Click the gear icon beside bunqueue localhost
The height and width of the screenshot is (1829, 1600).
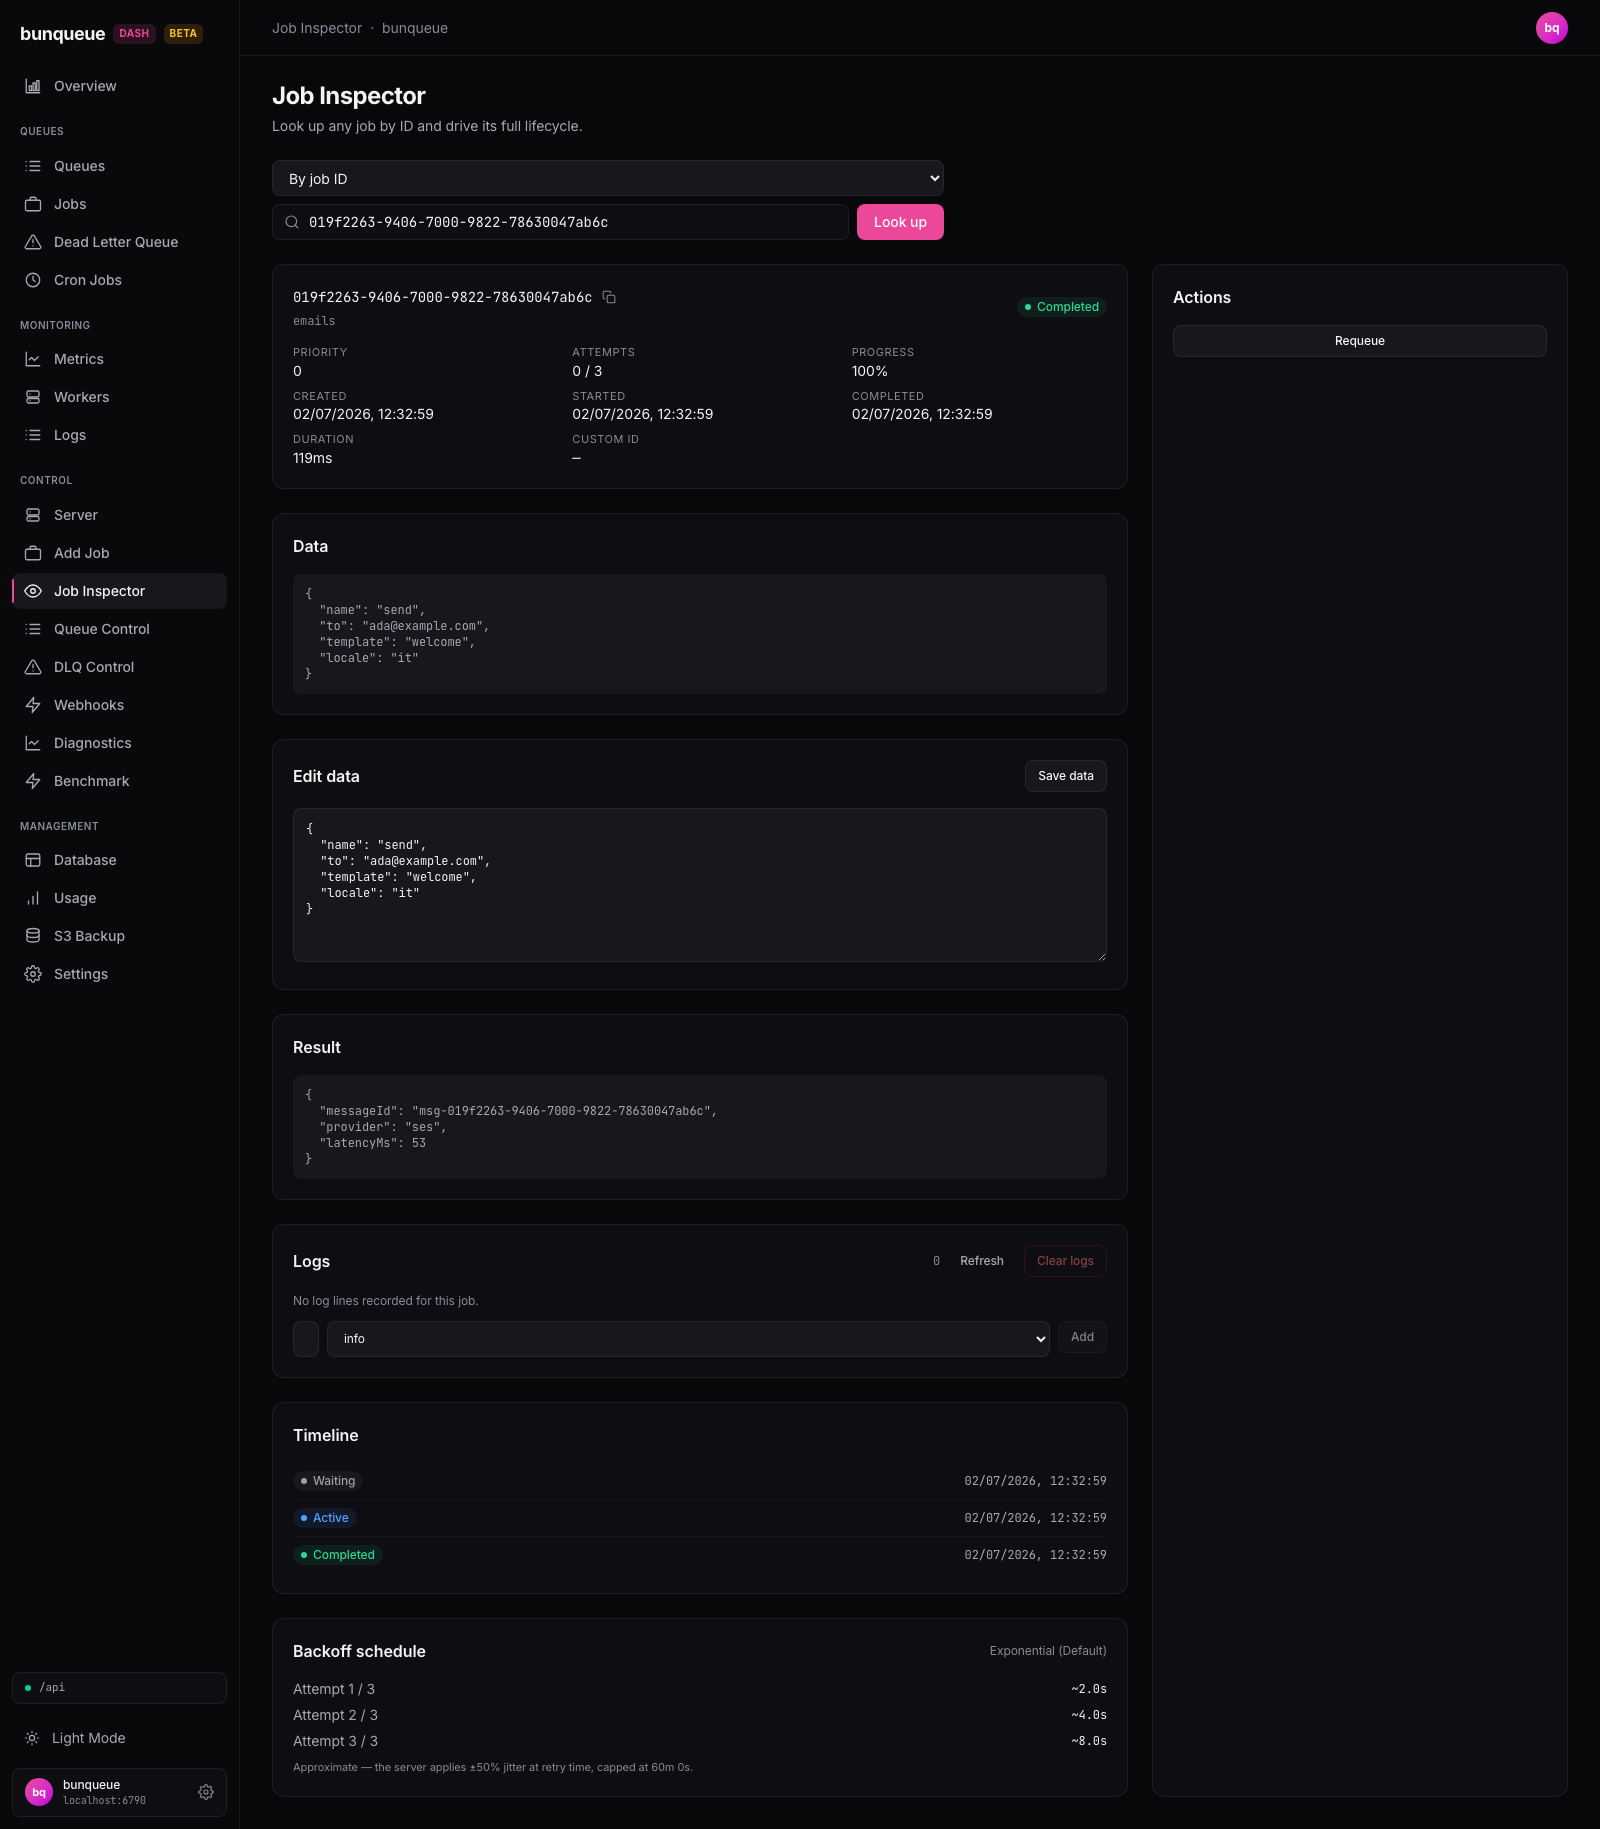206,1792
